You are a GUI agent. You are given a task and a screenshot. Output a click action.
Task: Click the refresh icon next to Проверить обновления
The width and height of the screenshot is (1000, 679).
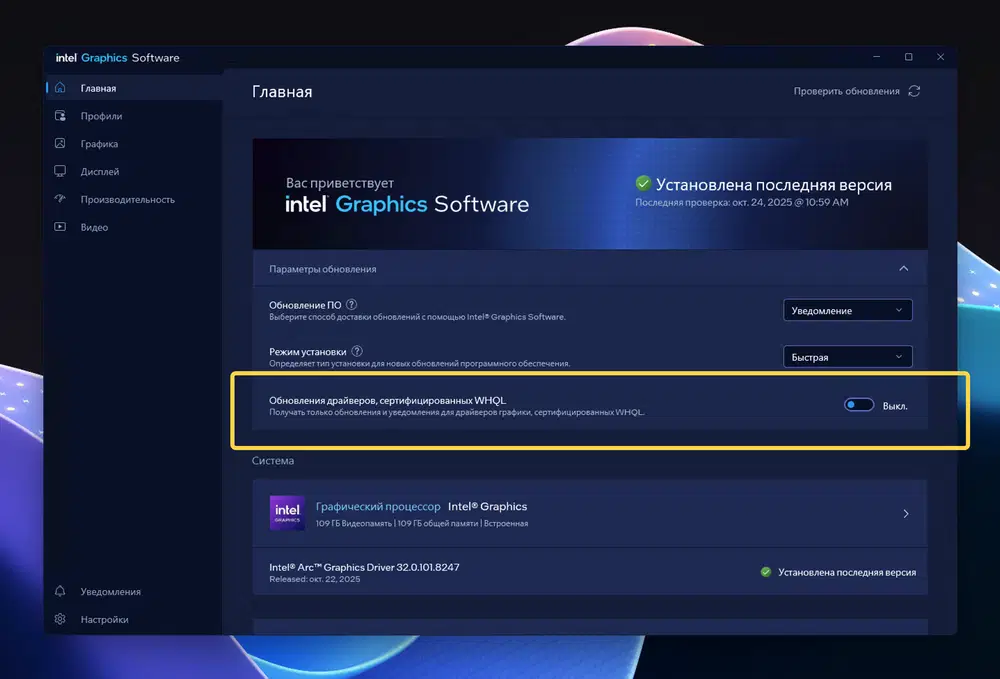(914, 91)
